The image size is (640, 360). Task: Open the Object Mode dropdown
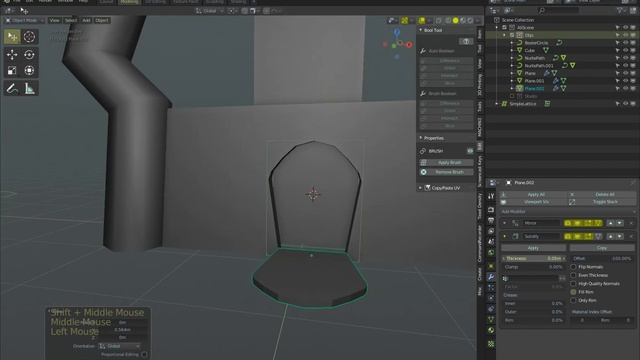tap(24, 20)
